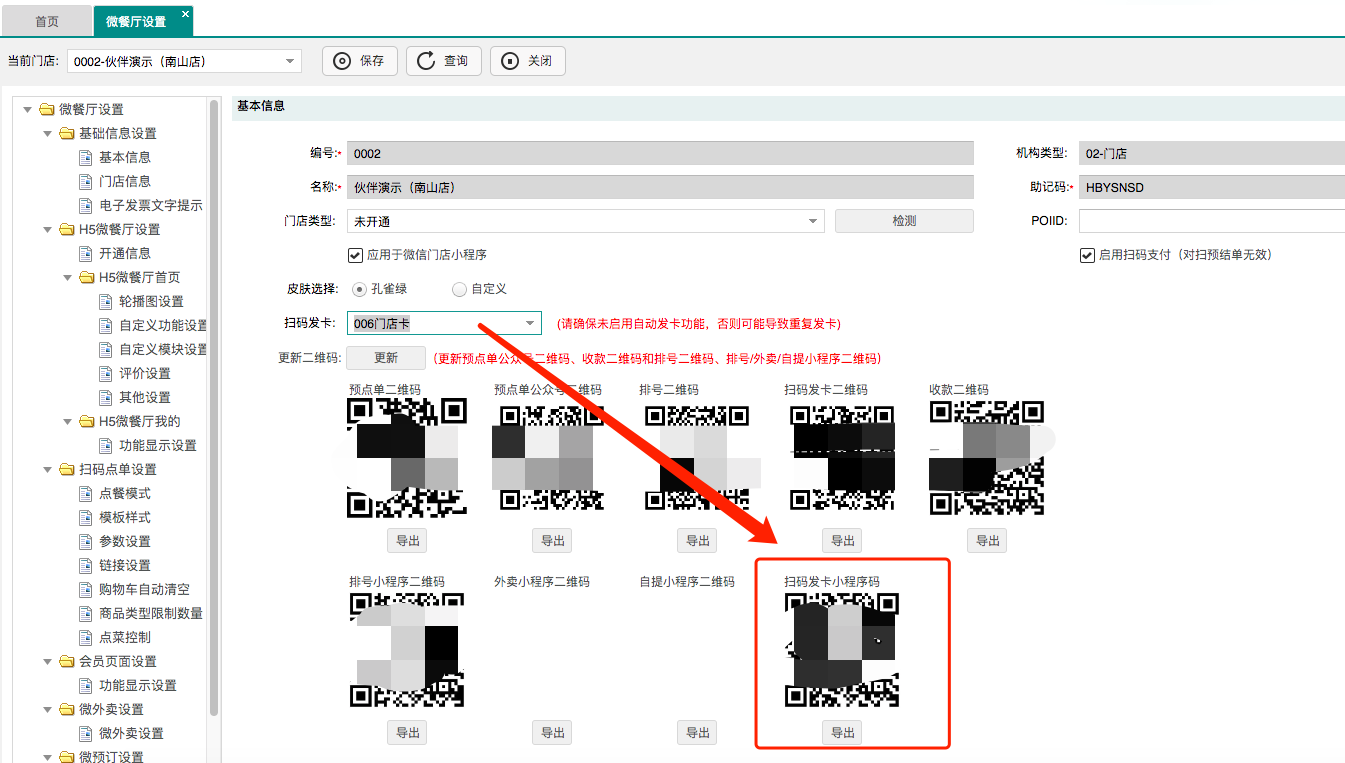Click the 名称 input field
1345x763 pixels.
coord(660,187)
